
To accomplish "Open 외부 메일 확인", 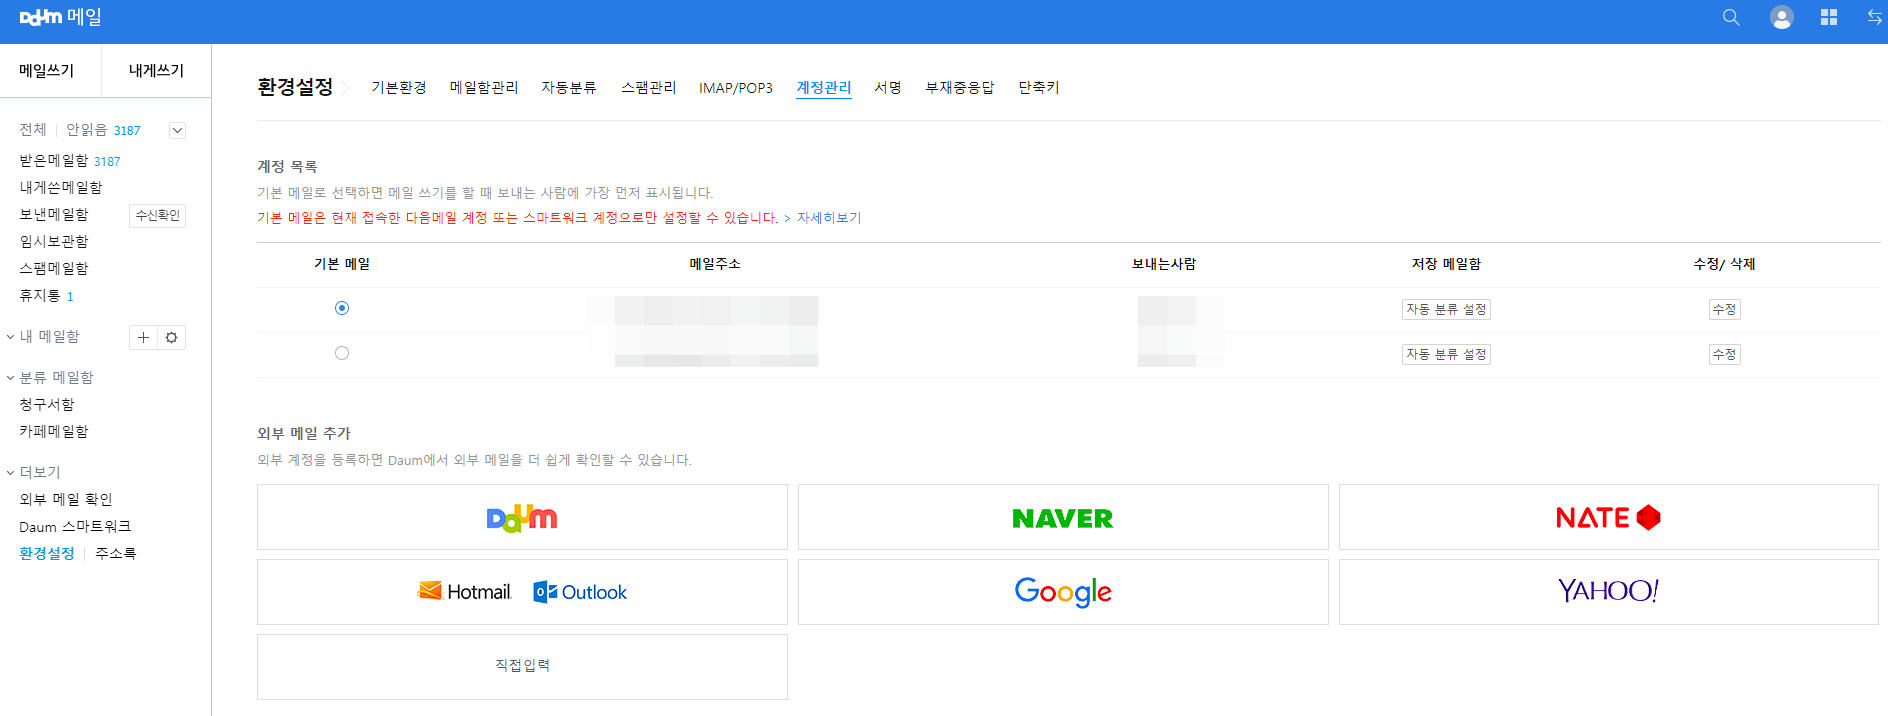I will (x=66, y=500).
